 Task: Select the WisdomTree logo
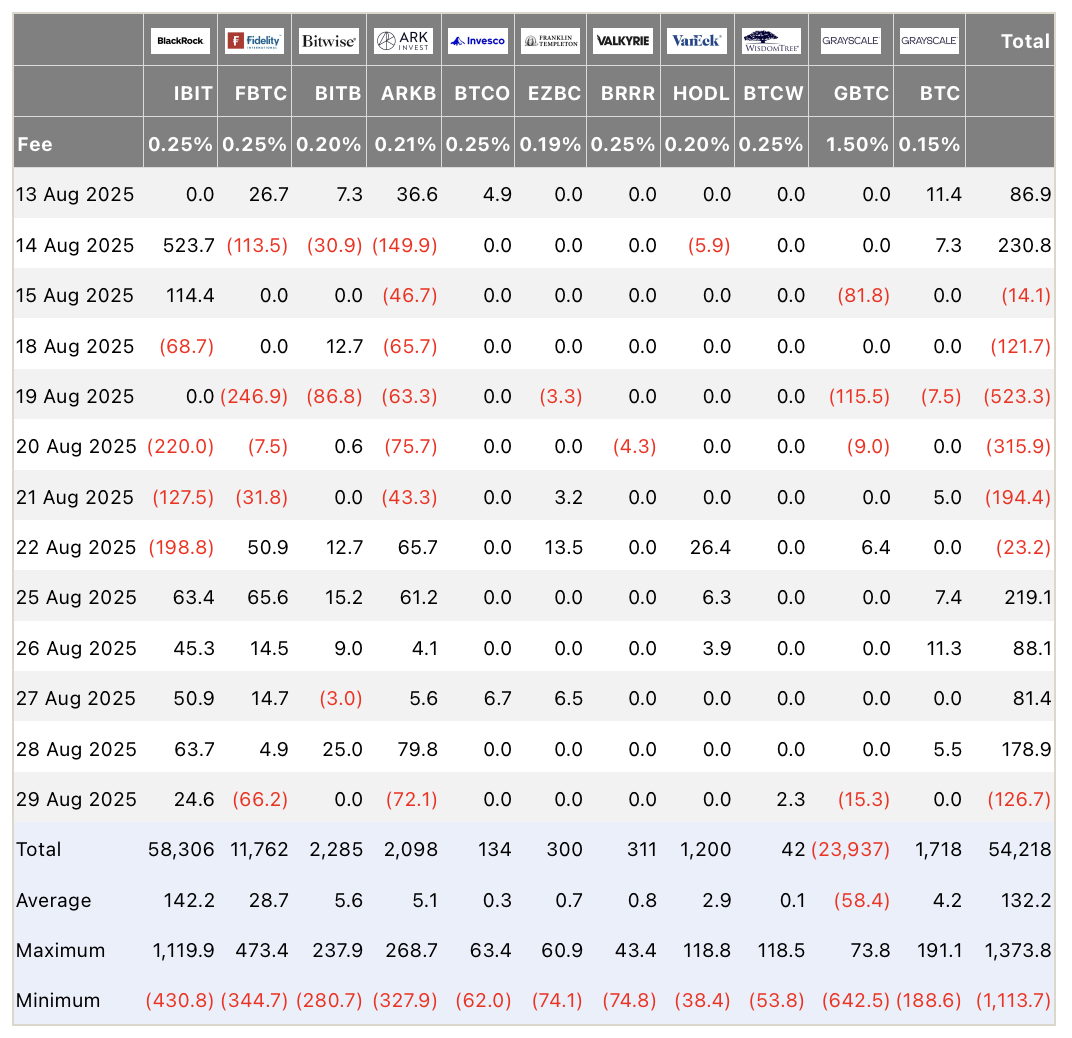(x=772, y=41)
